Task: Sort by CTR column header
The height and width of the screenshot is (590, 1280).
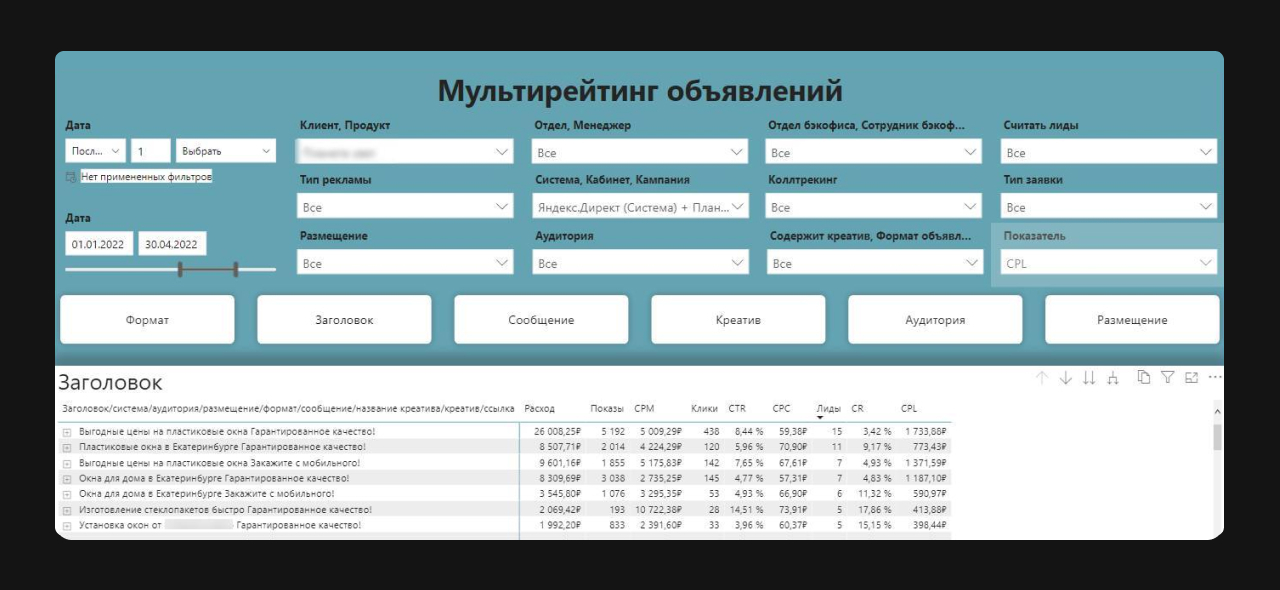Action: pyautogui.click(x=737, y=408)
